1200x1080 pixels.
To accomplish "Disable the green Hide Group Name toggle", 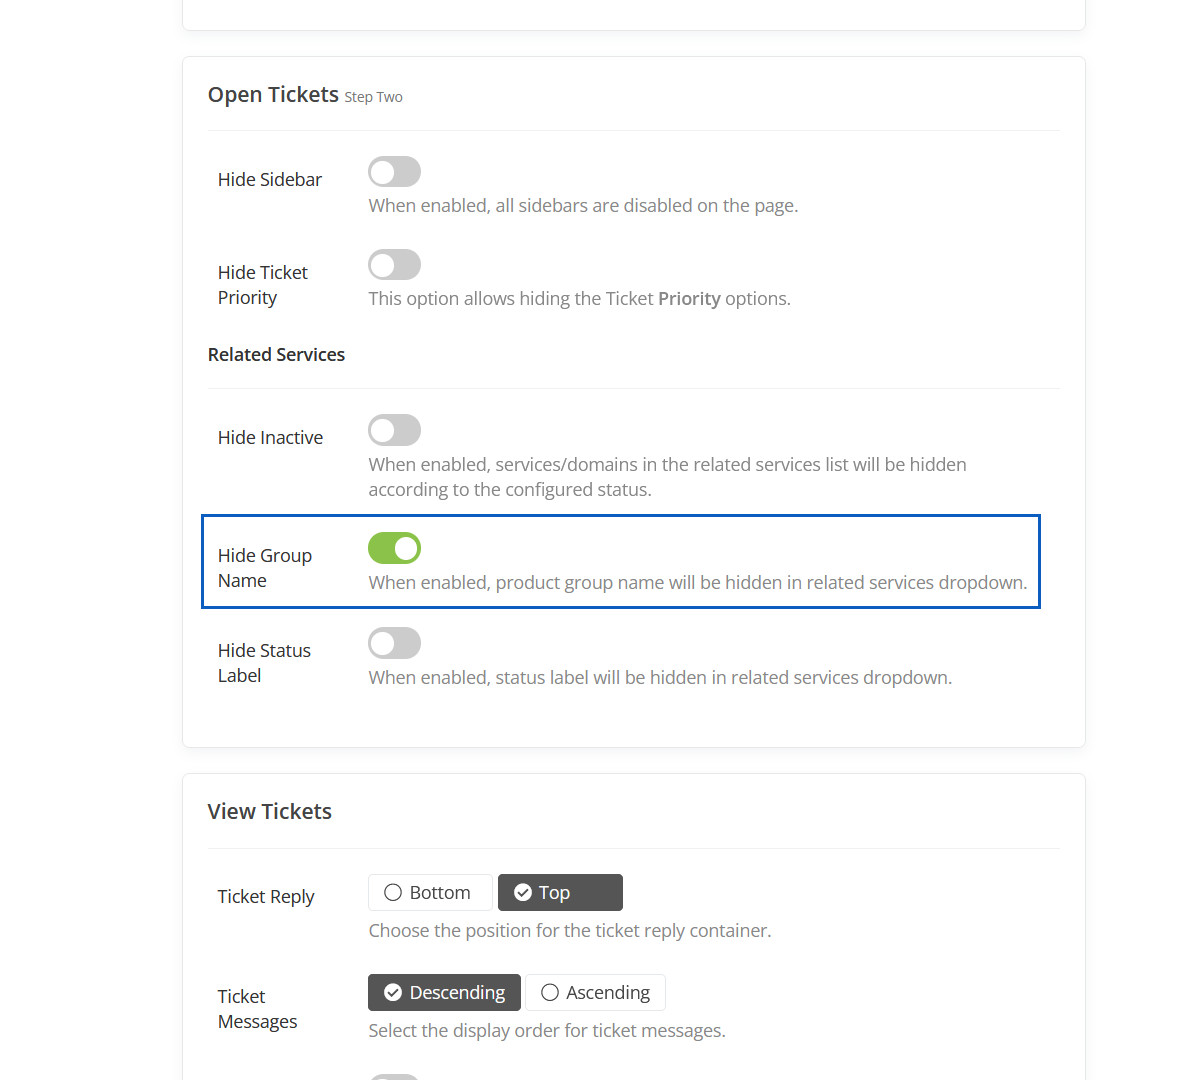I will click(394, 548).
